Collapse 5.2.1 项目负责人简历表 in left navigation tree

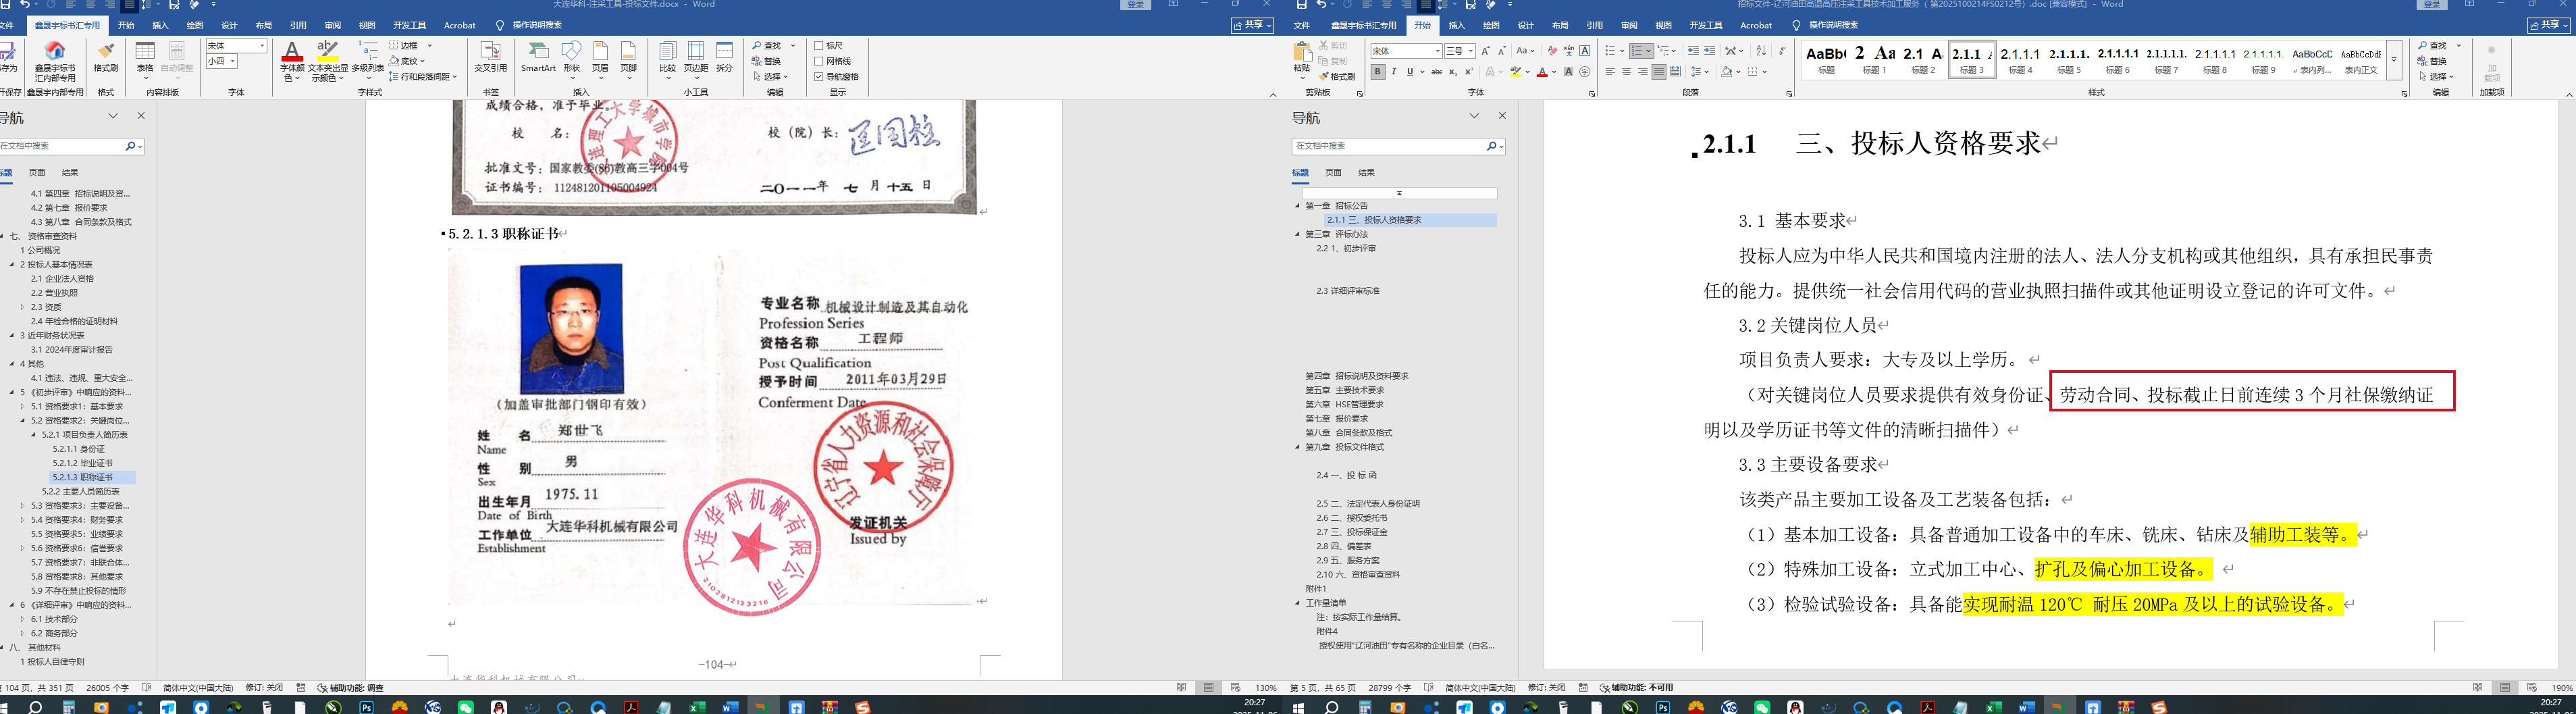(33, 435)
